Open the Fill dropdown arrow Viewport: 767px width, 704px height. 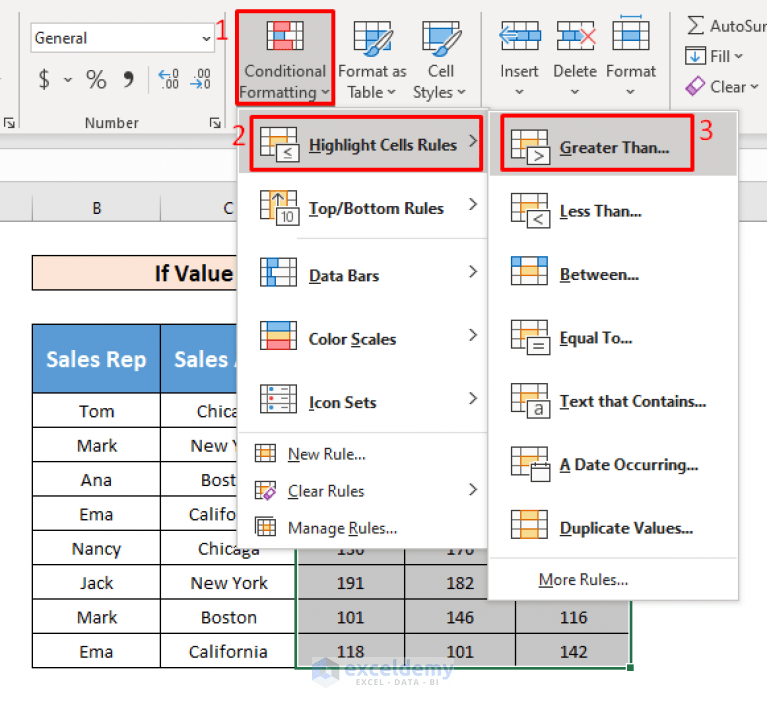[x=738, y=56]
